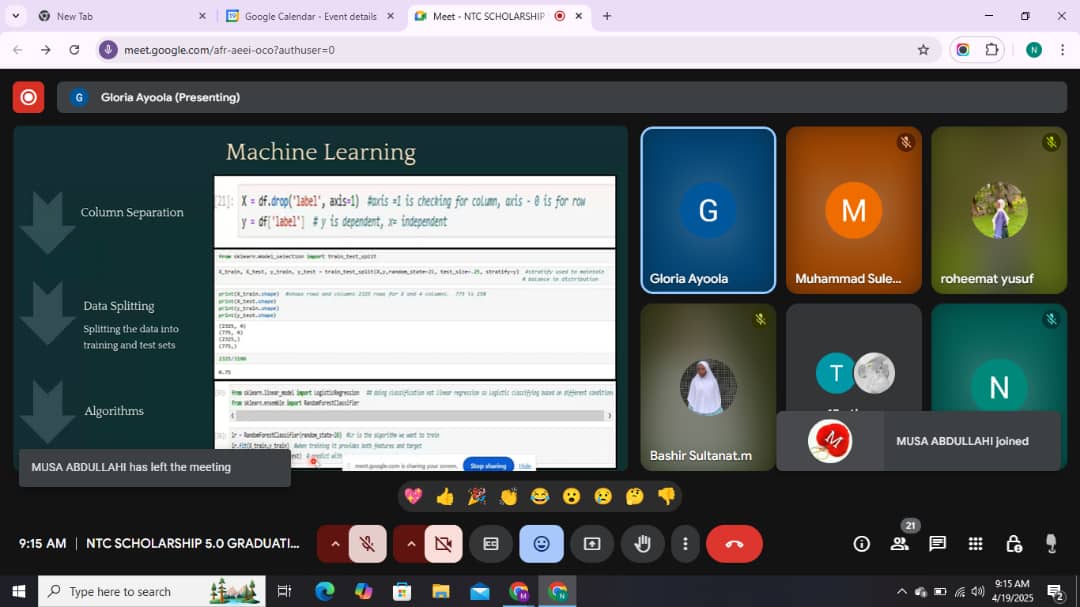The width and height of the screenshot is (1080, 607).
Task: Select roheemat yusuf participant tile
Action: [x=999, y=210]
